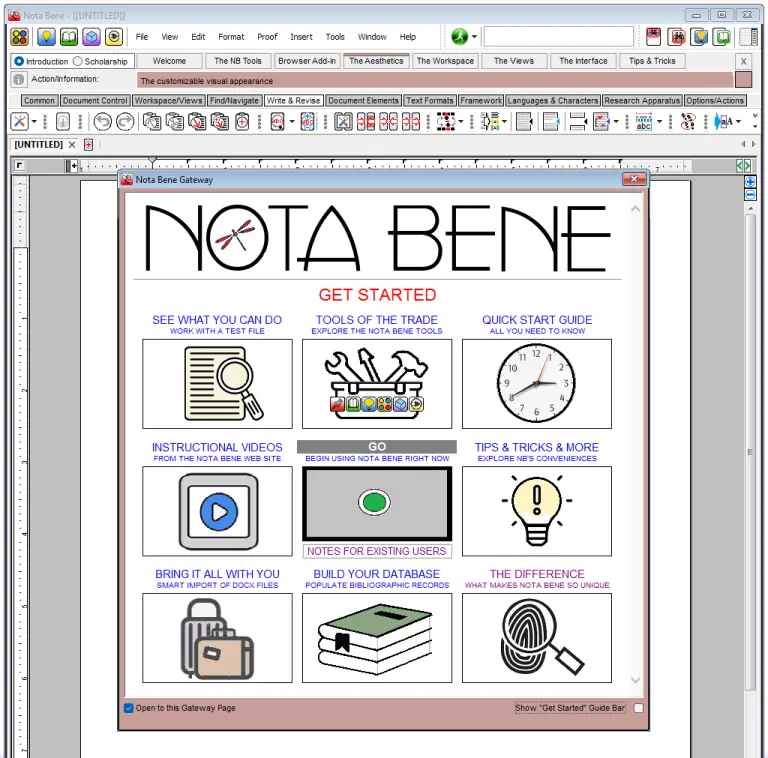Click the Gateway scroll down chevron
Viewport: 768px width, 758px height.
(635, 680)
